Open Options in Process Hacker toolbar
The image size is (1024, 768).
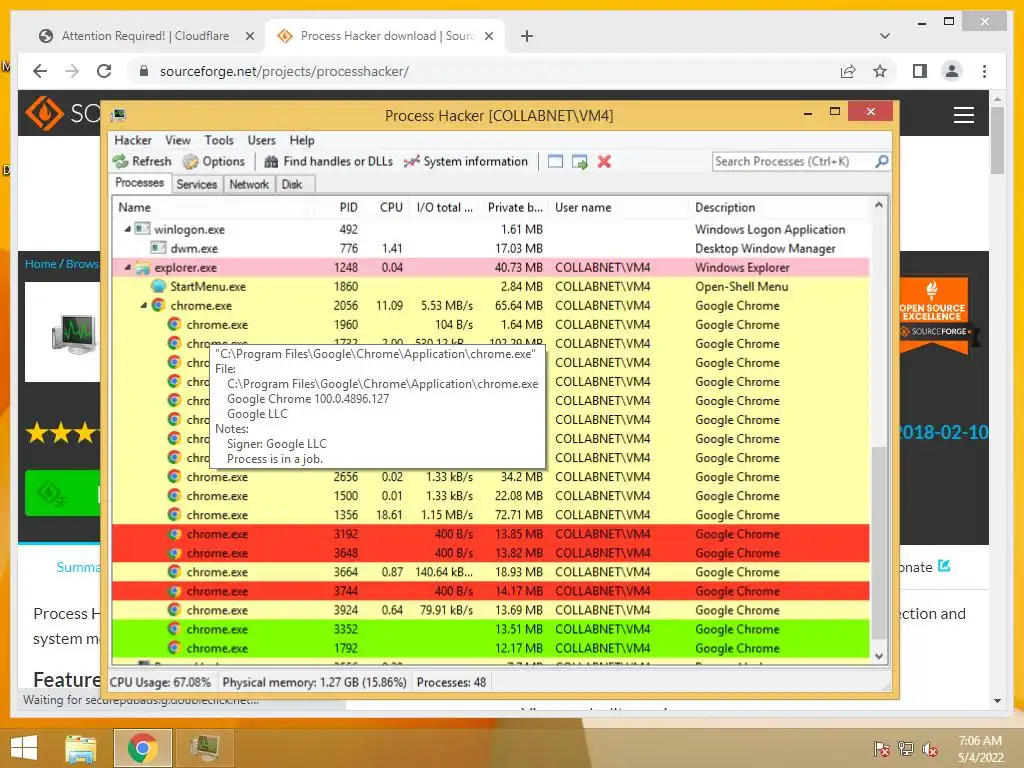(214, 161)
